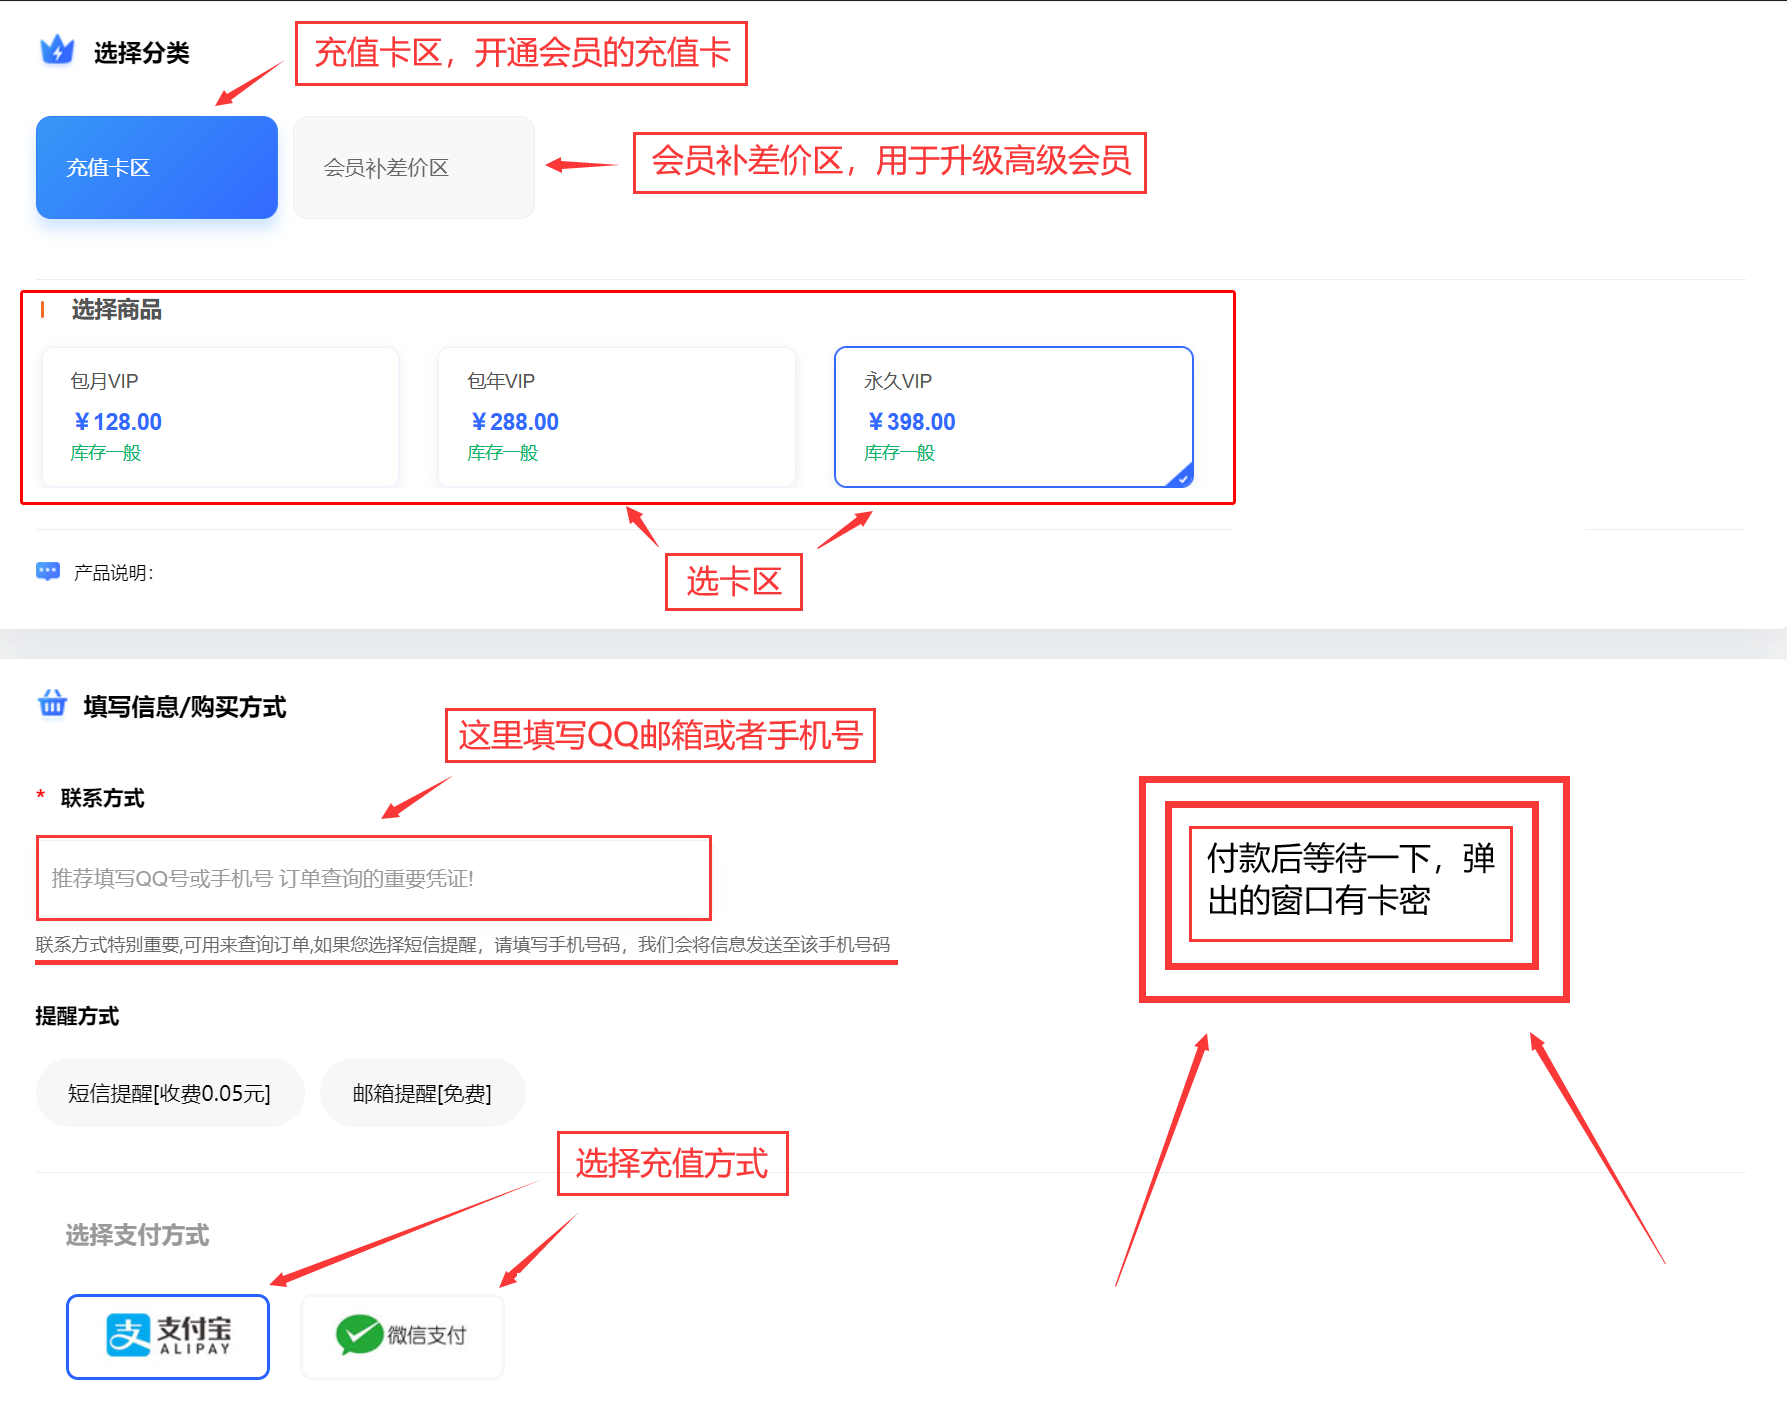Click the selected checkmark corner on 永久VIP

(1181, 477)
